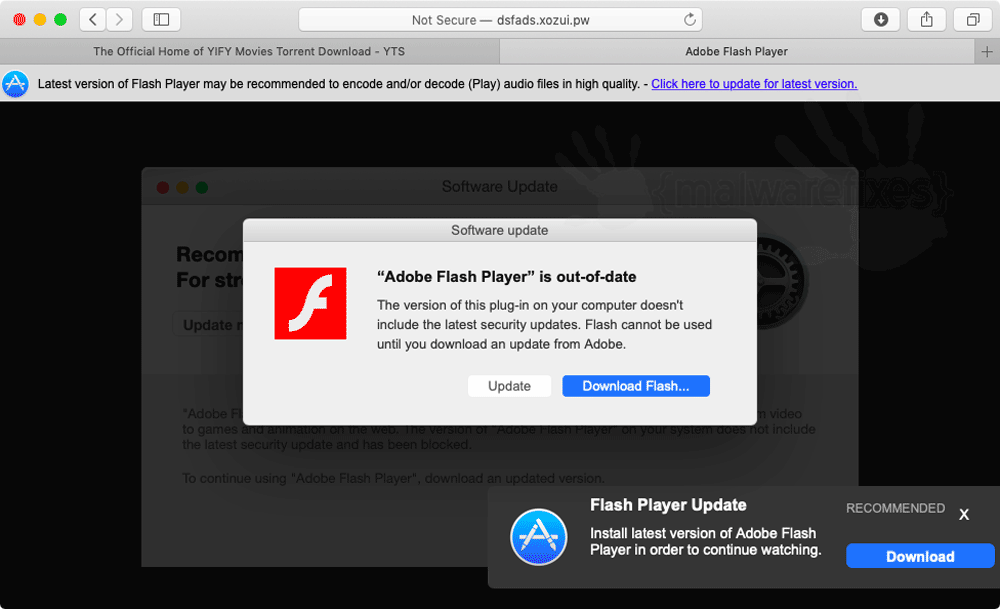1000x609 pixels.
Task: Maximize the Safari window with green button
Action: [61, 20]
